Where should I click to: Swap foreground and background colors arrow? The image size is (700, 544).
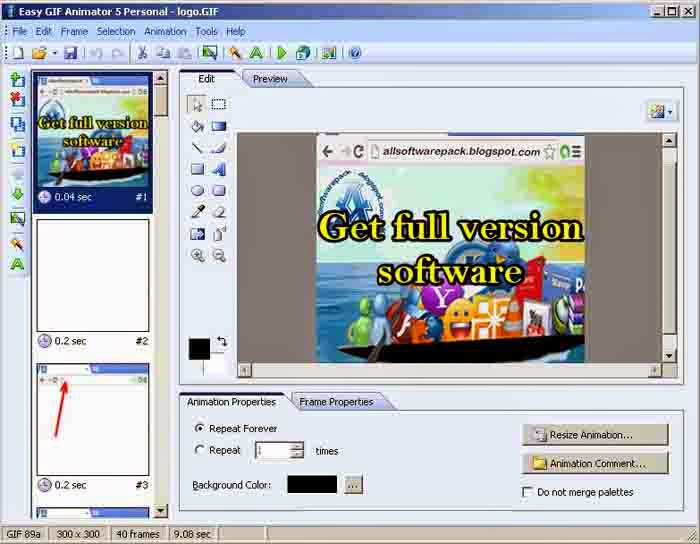(x=222, y=342)
